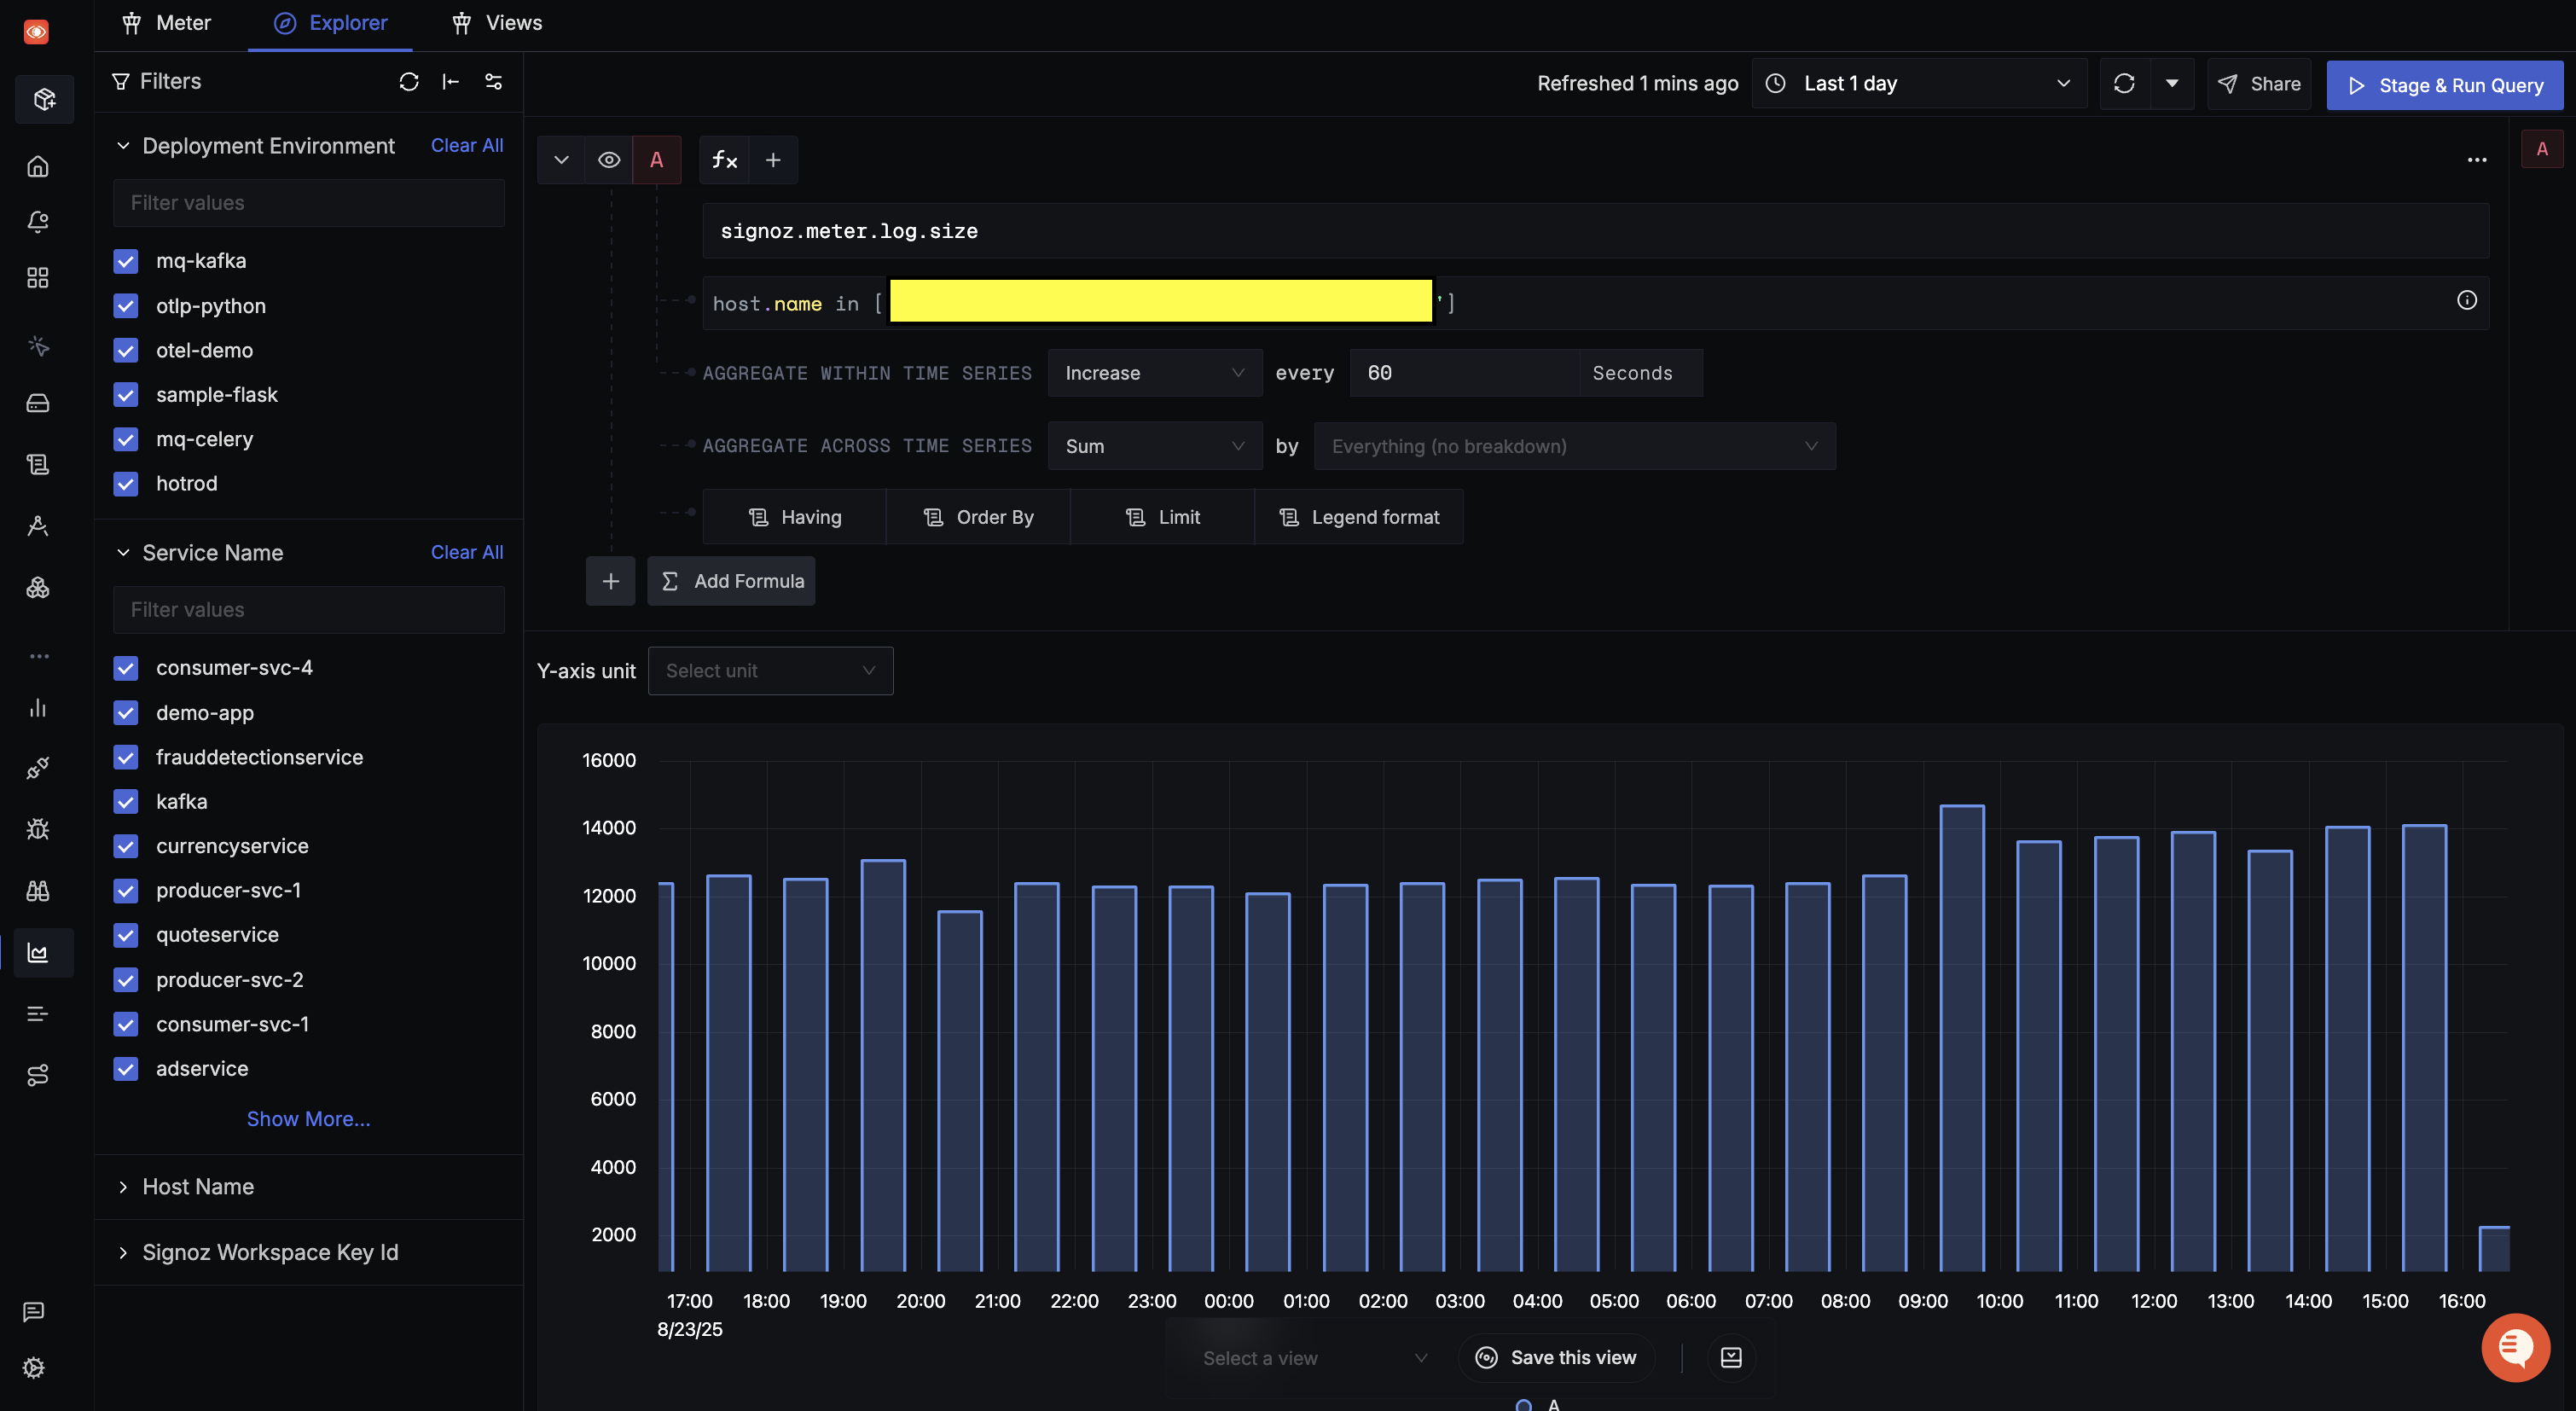Toggle query A visibility eye icon
Screen dimensions: 2576x1411
tap(609, 160)
